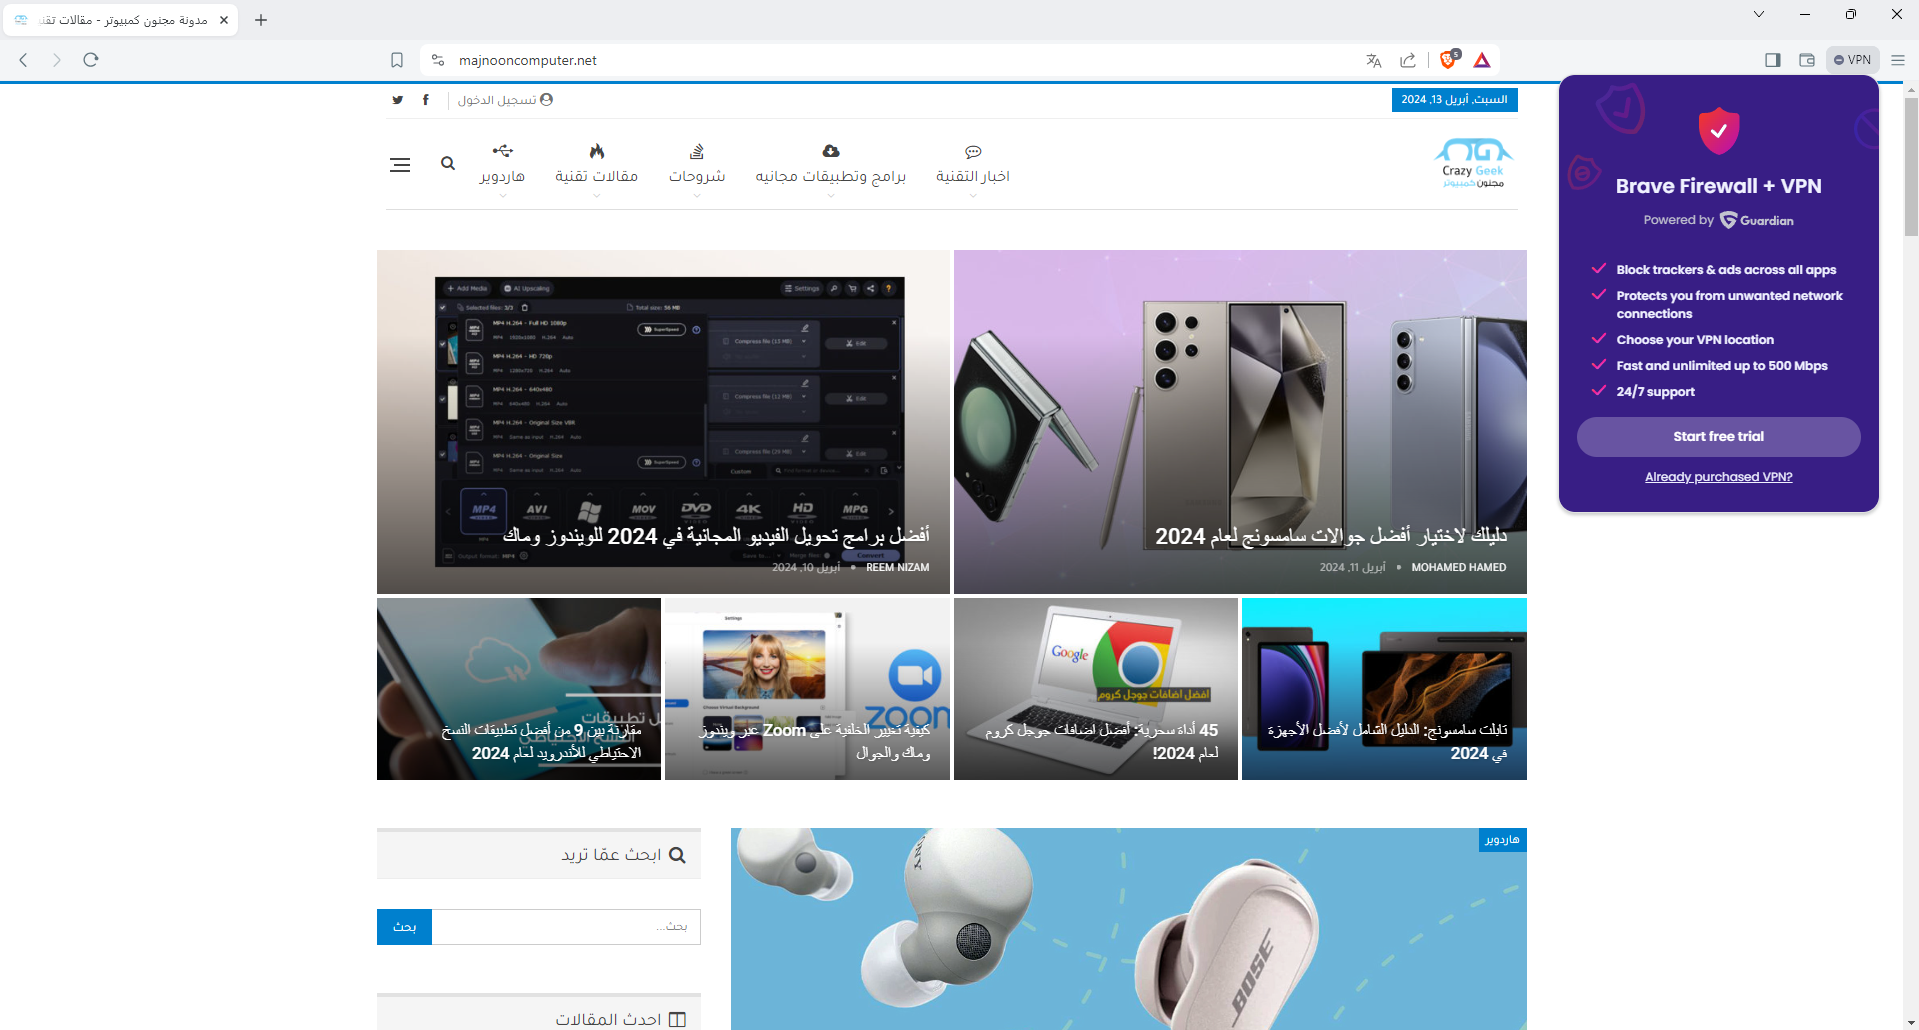
Task: Open the هاردوير menu item
Action: click(x=502, y=177)
